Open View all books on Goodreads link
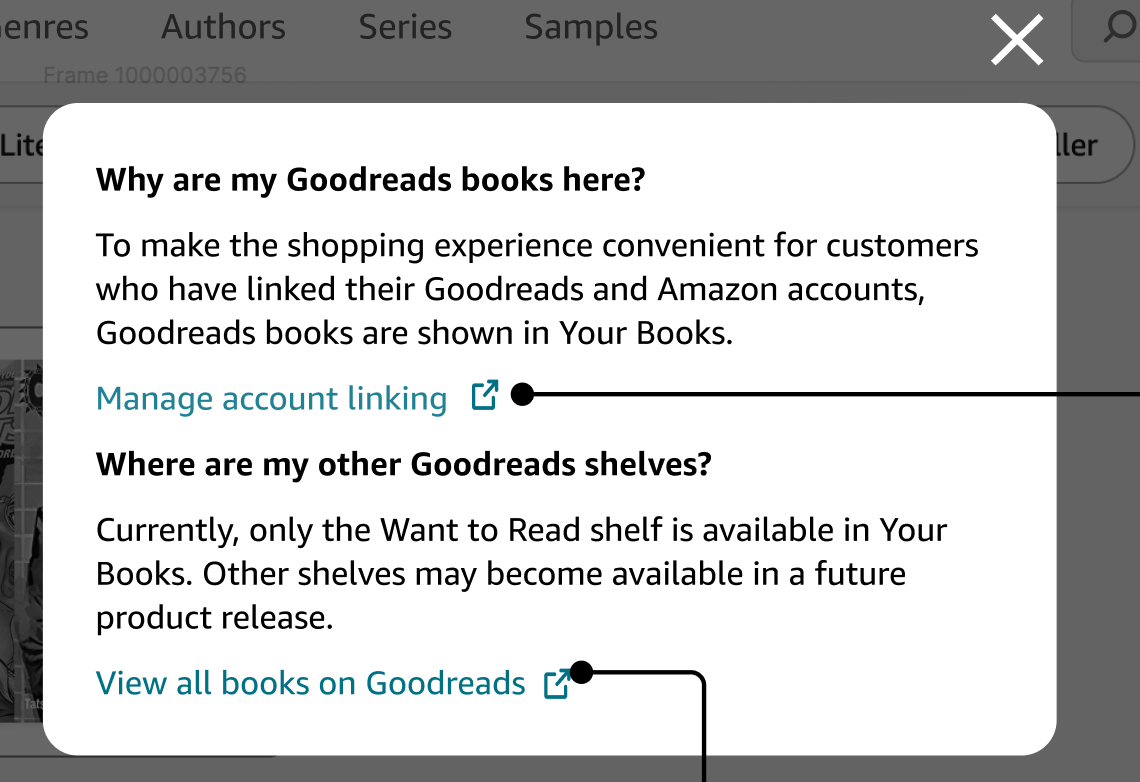Screen dimensions: 1140x782 click(310, 684)
